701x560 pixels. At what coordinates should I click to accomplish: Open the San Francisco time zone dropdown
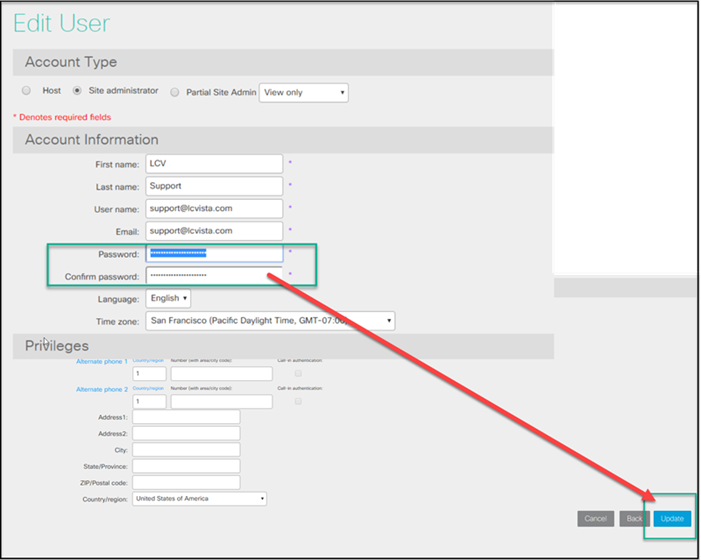coord(270,321)
